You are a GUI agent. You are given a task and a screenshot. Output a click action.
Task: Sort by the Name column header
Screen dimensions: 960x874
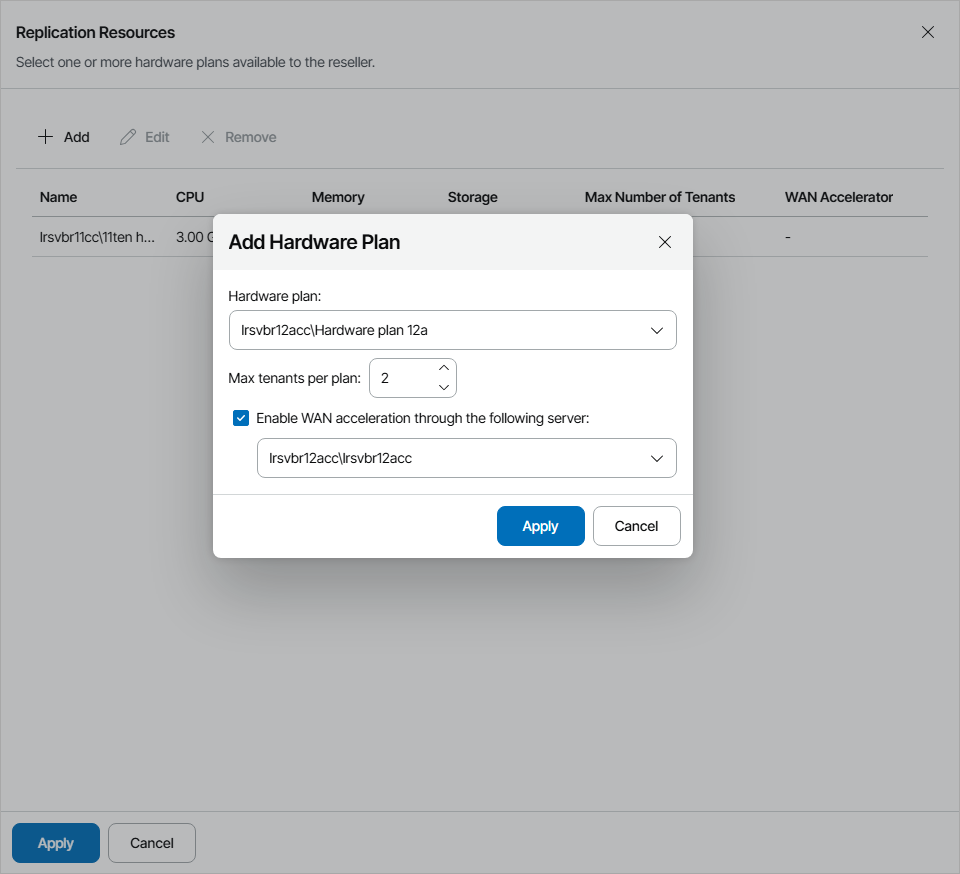coord(58,197)
